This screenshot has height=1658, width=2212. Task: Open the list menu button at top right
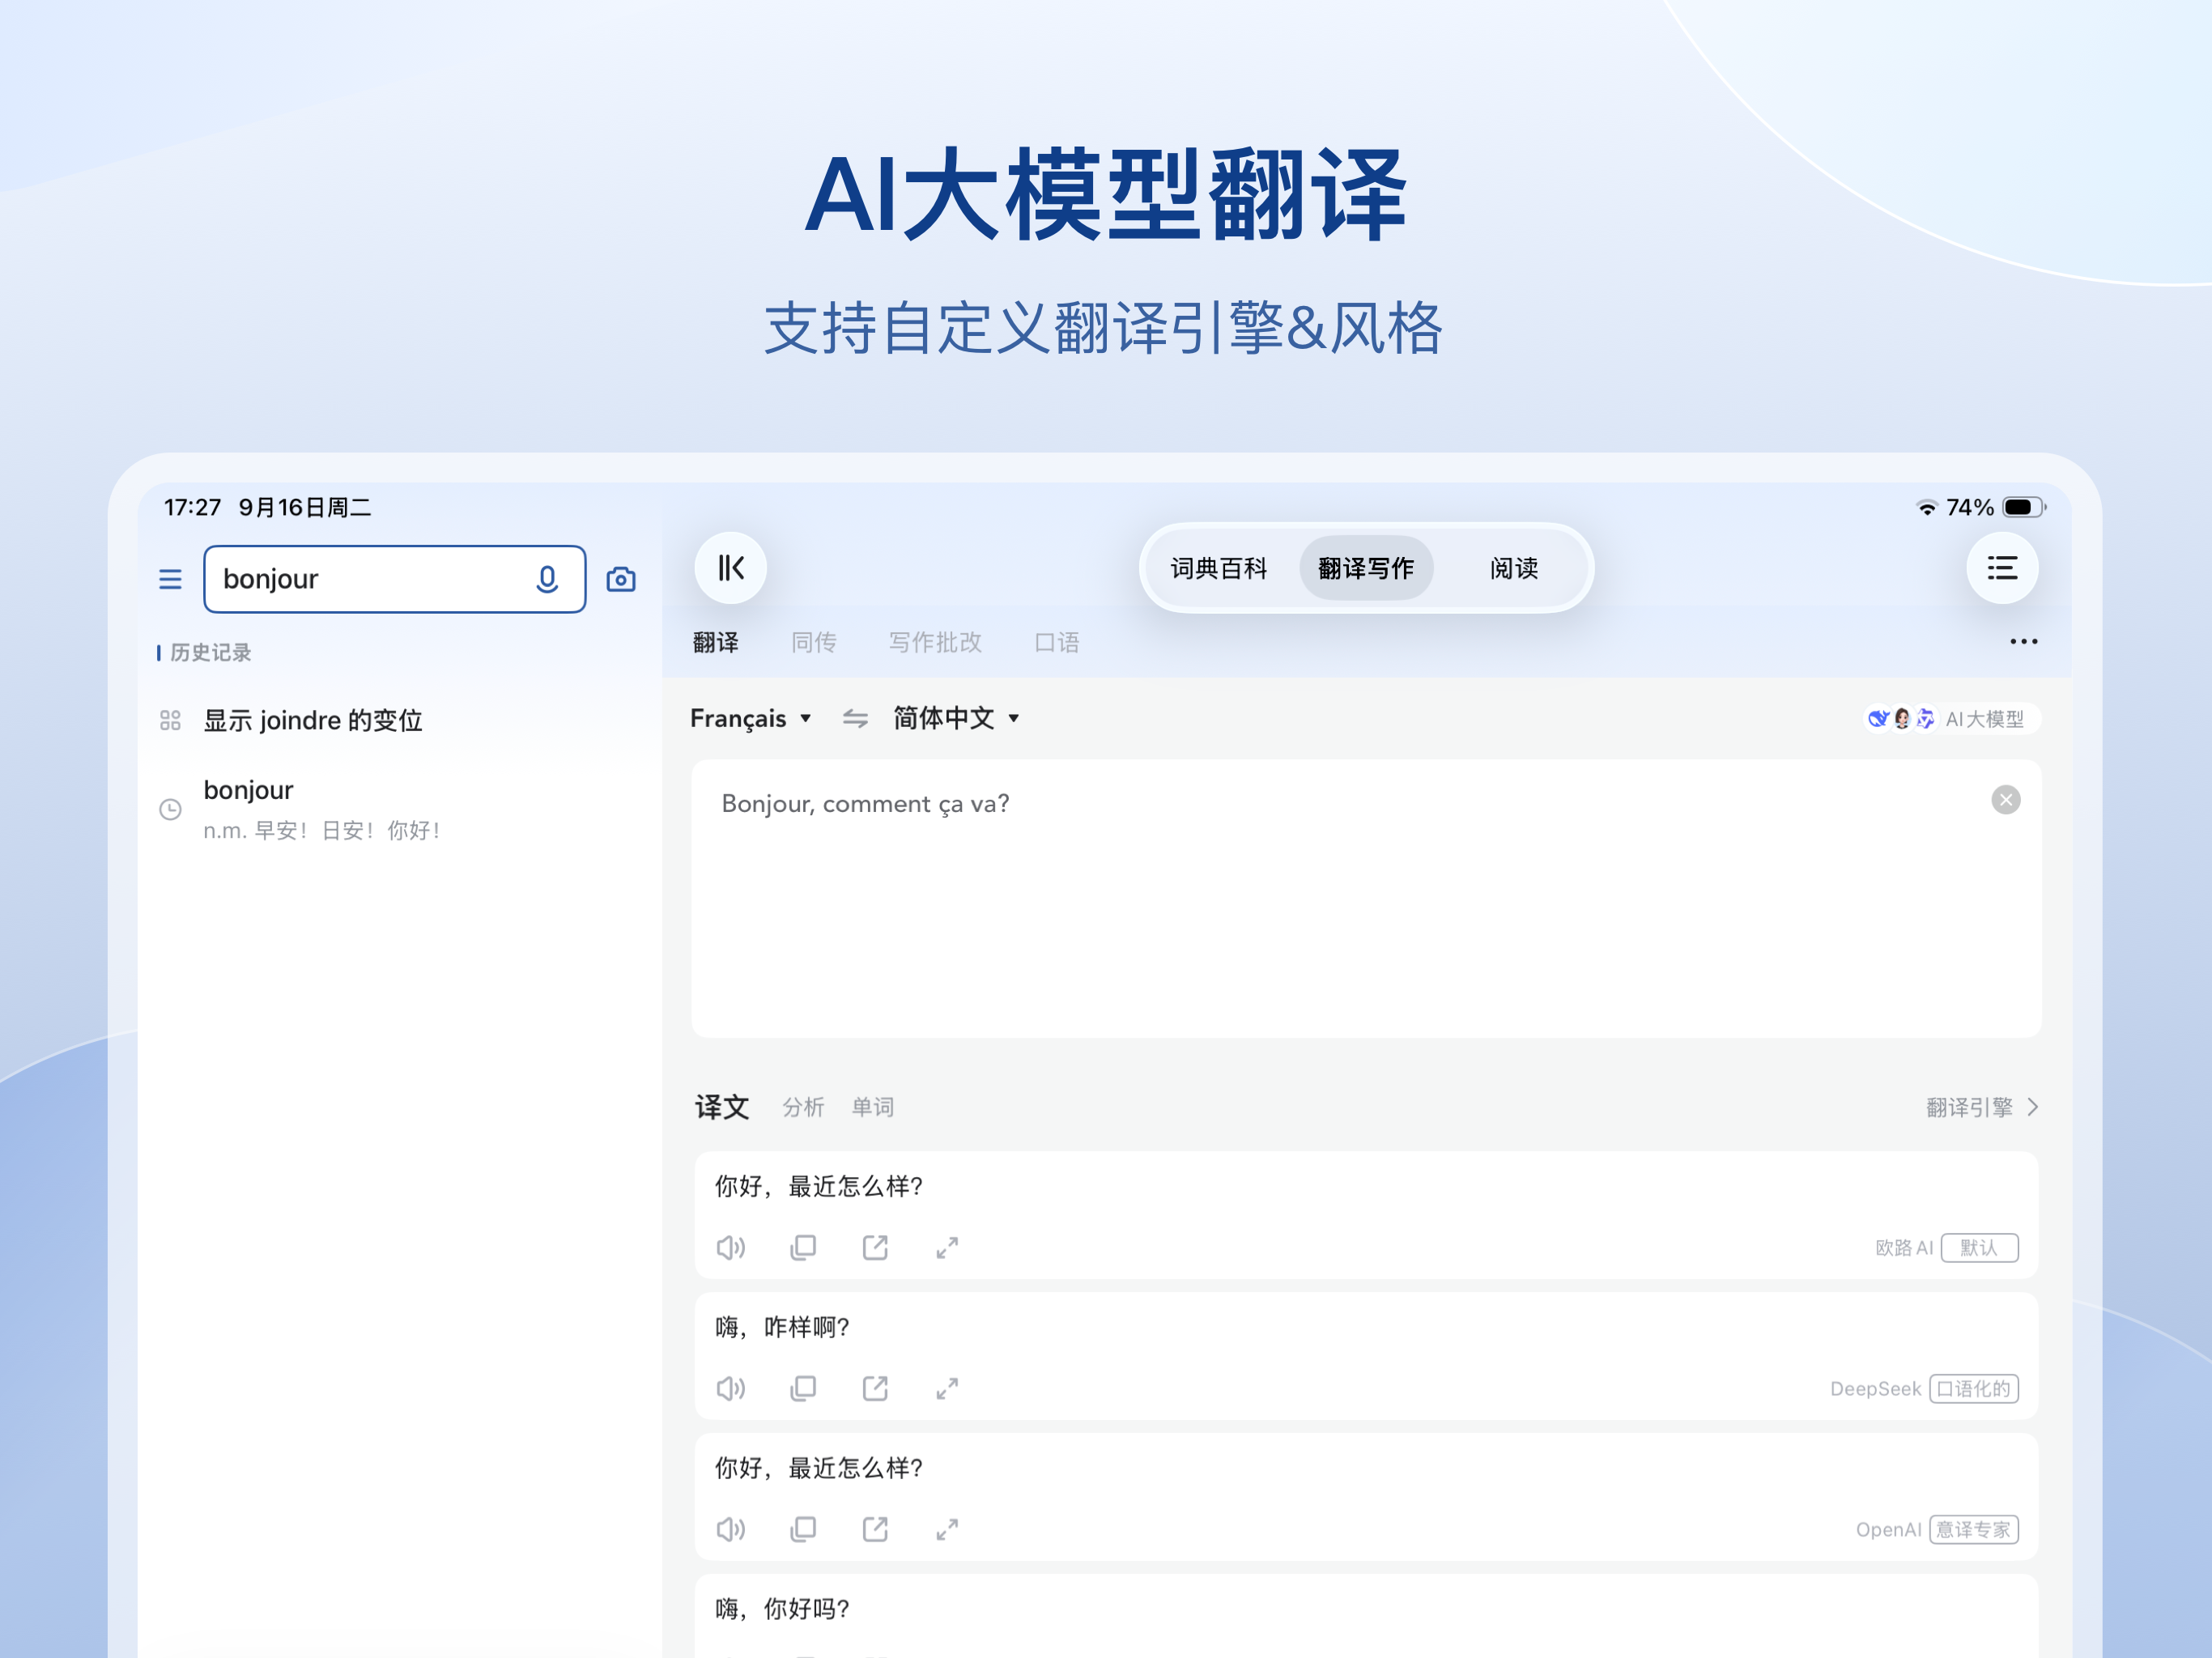coord(2002,568)
